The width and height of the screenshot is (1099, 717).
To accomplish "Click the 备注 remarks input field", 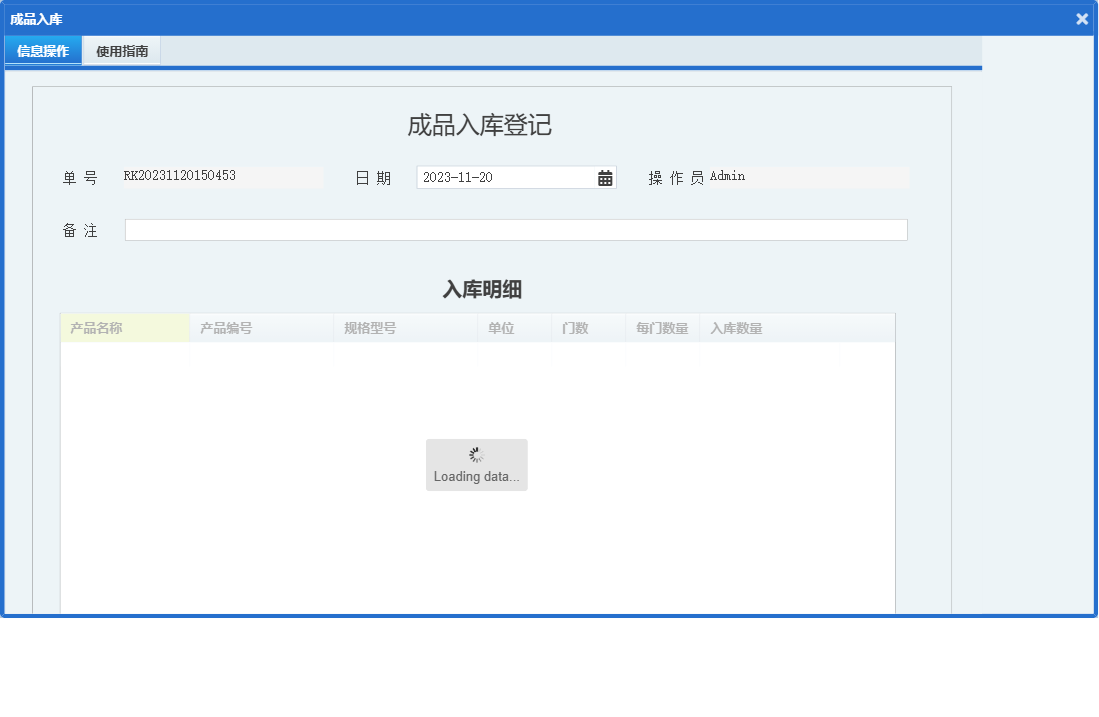I will point(515,229).
